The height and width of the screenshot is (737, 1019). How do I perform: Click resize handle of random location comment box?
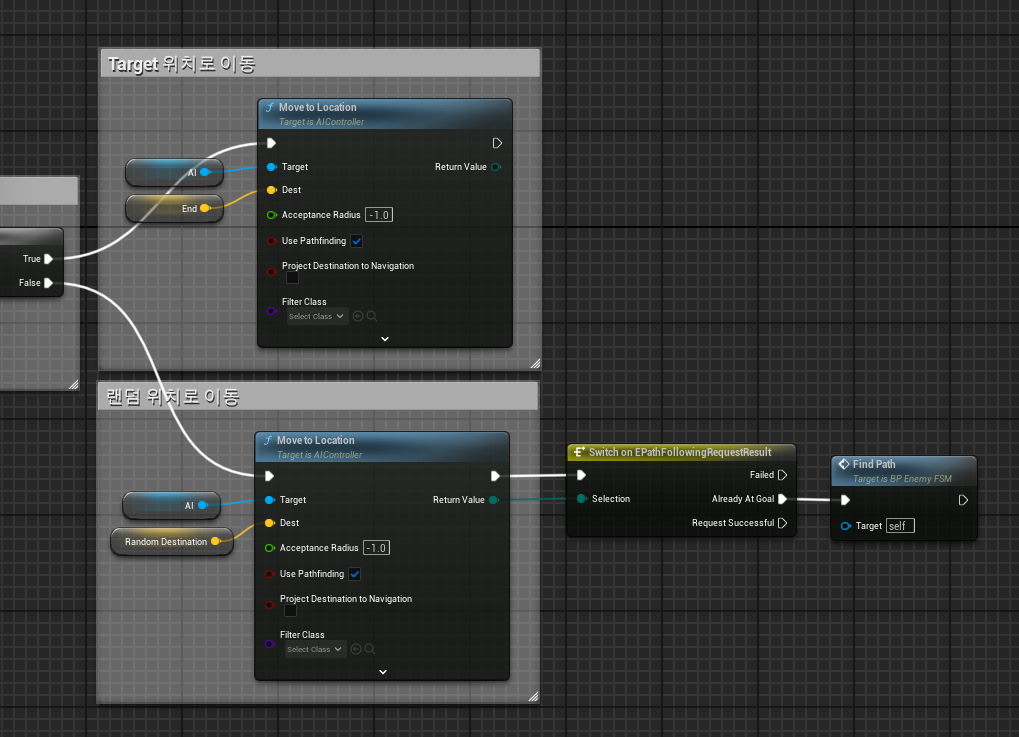tap(534, 697)
